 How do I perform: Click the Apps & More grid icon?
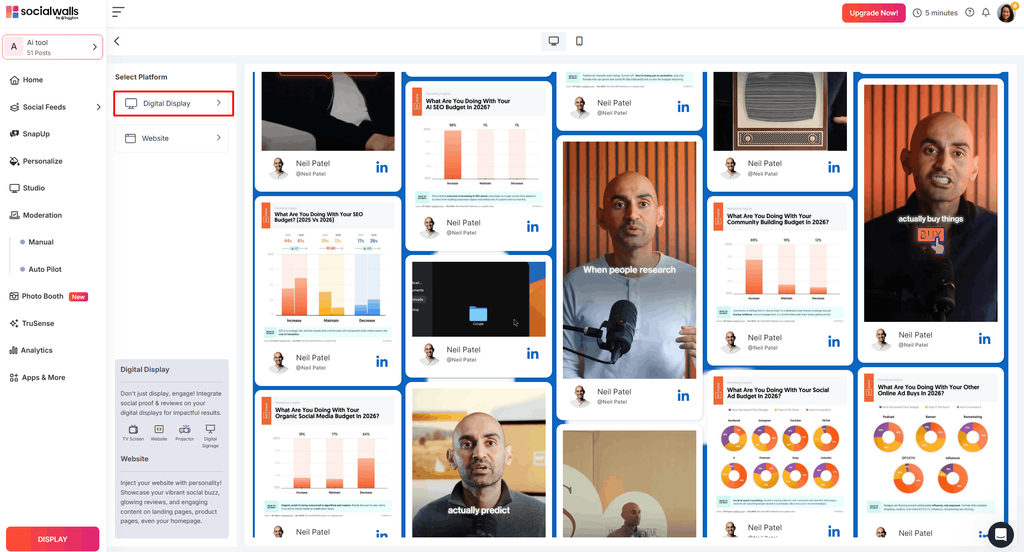[14, 378]
